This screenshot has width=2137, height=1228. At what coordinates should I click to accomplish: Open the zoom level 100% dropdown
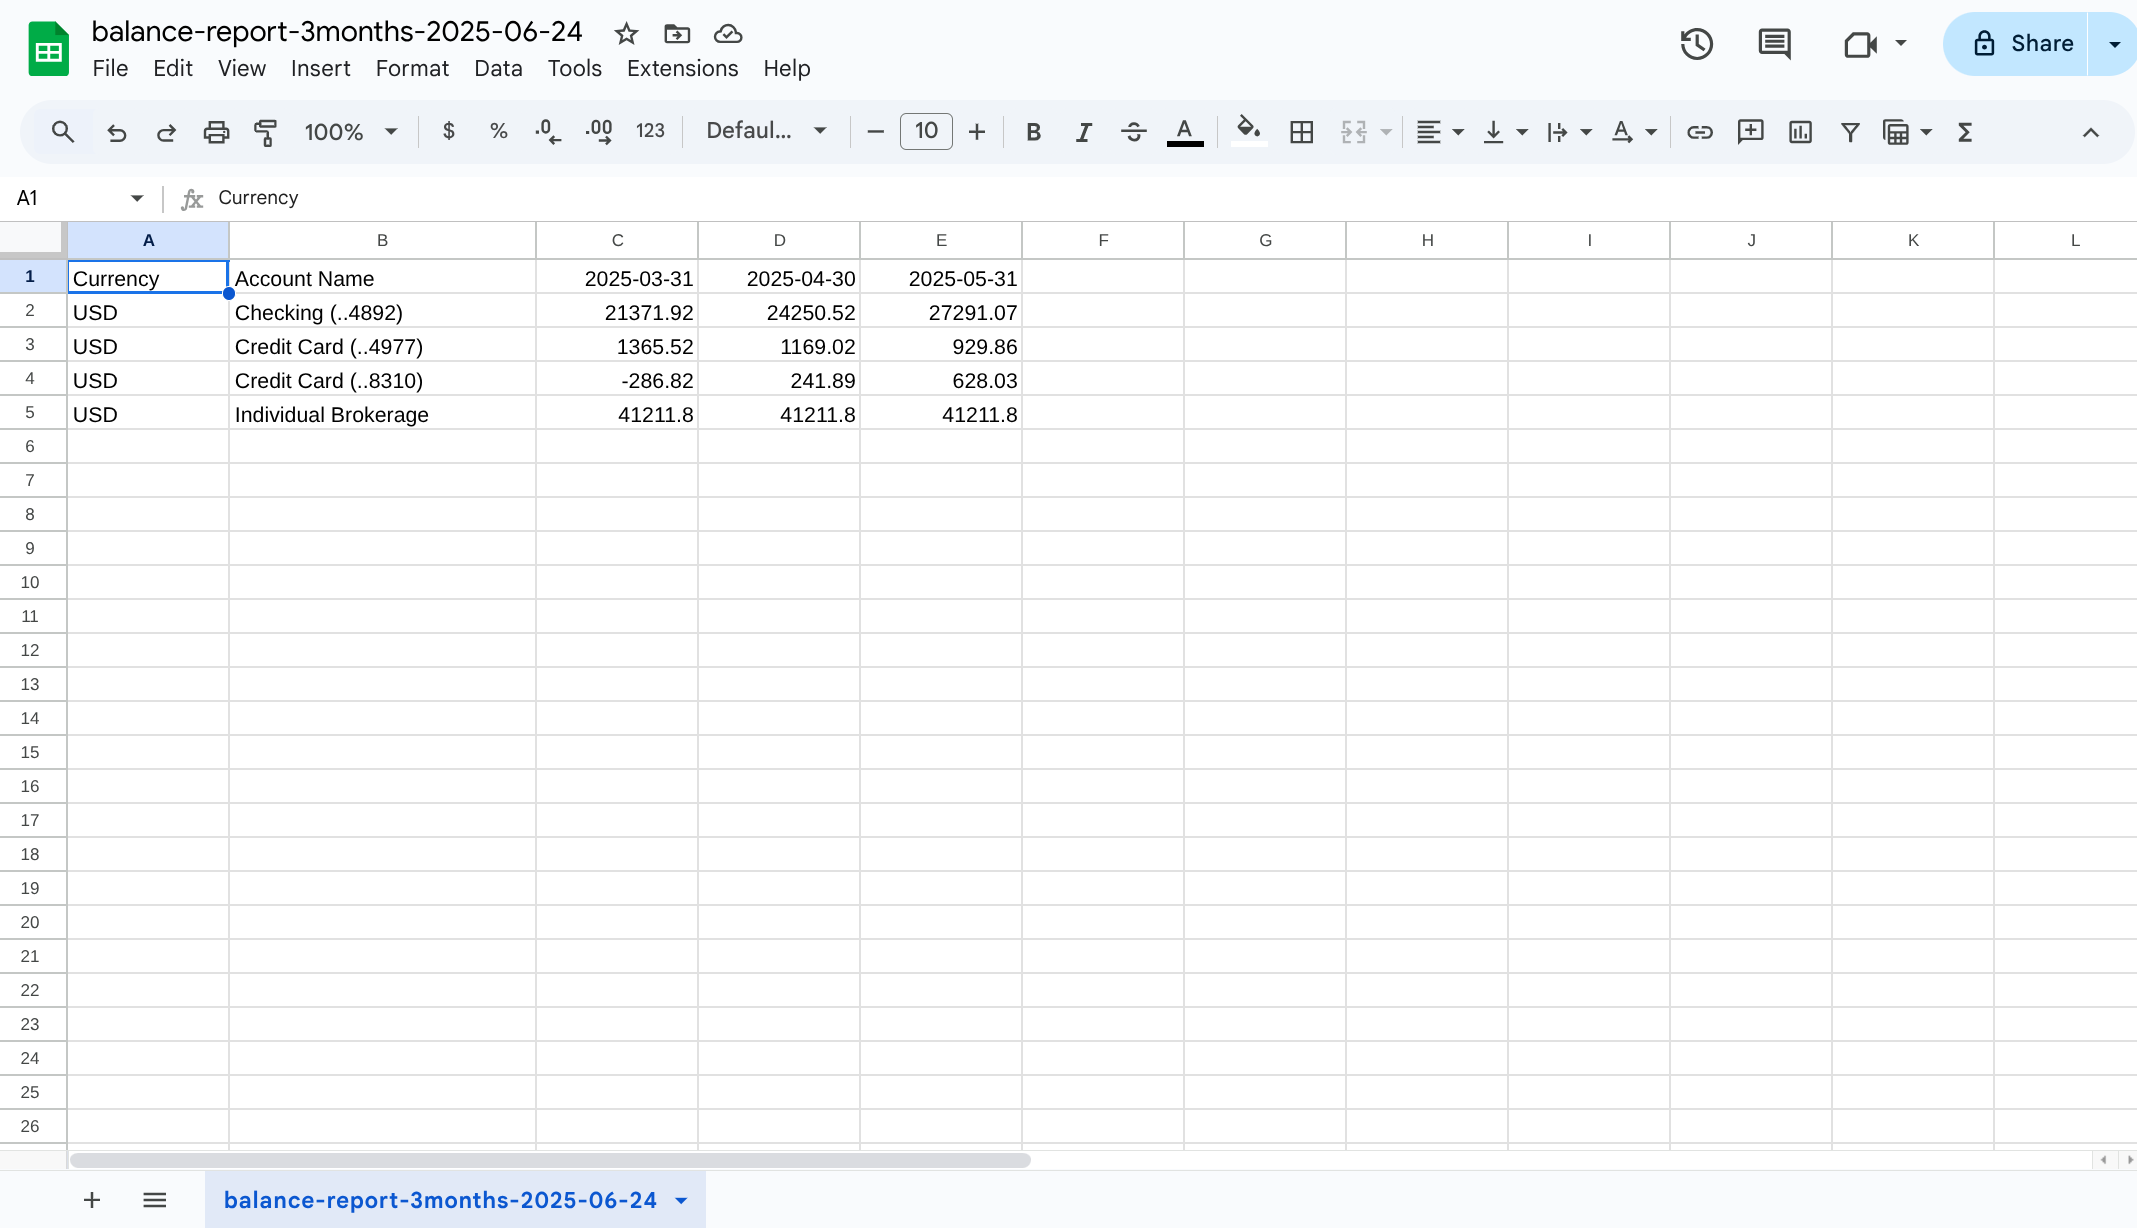tap(351, 132)
